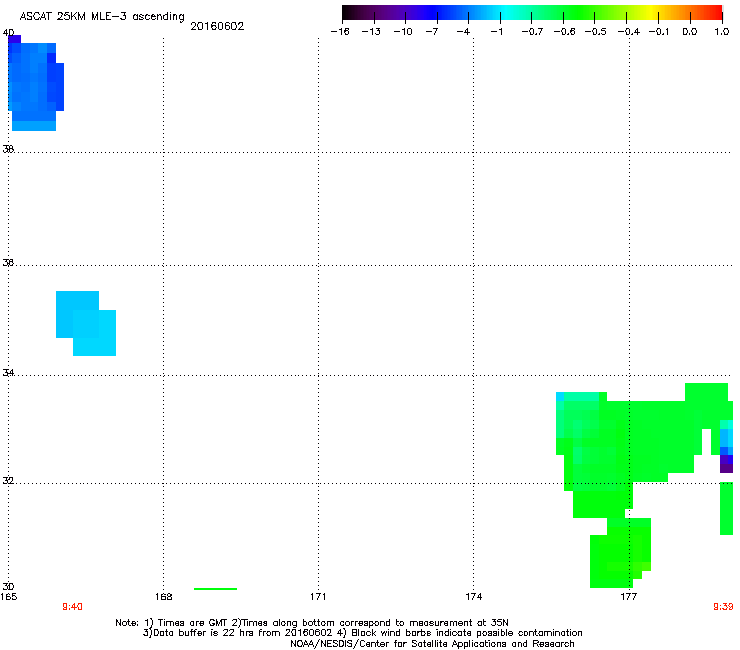Click the light blue data patch near 35N

click(x=86, y=323)
